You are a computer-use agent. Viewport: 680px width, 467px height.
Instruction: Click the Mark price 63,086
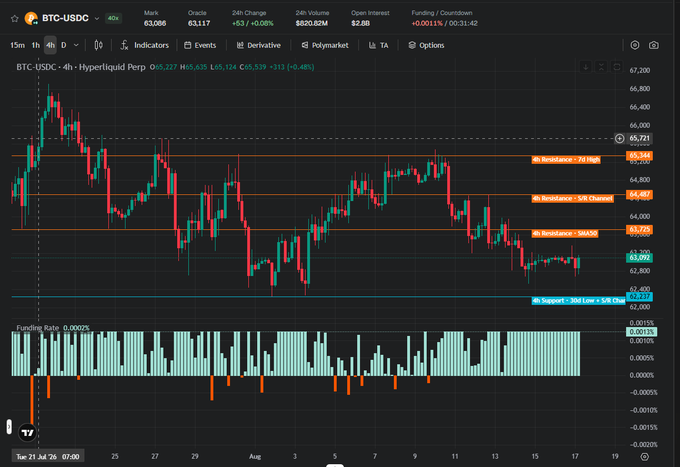[x=155, y=23]
